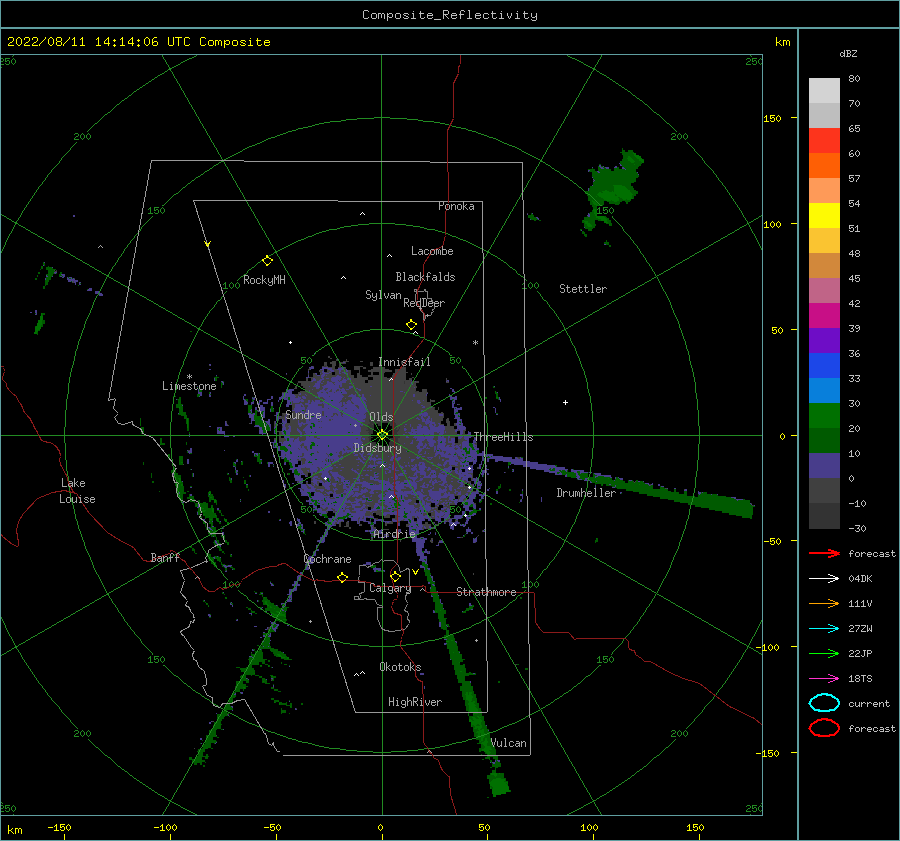Screen dimensions: 900x841
Task: Click the white plus marker south of Stettler
Action: [565, 402]
